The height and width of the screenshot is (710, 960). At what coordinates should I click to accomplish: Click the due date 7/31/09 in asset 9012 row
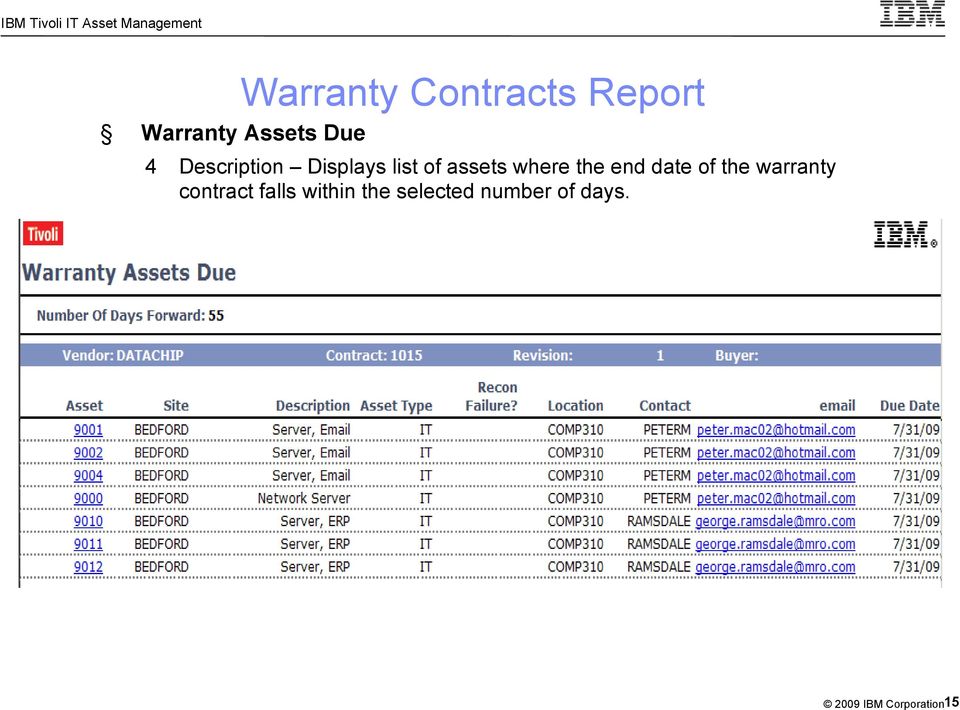(916, 567)
